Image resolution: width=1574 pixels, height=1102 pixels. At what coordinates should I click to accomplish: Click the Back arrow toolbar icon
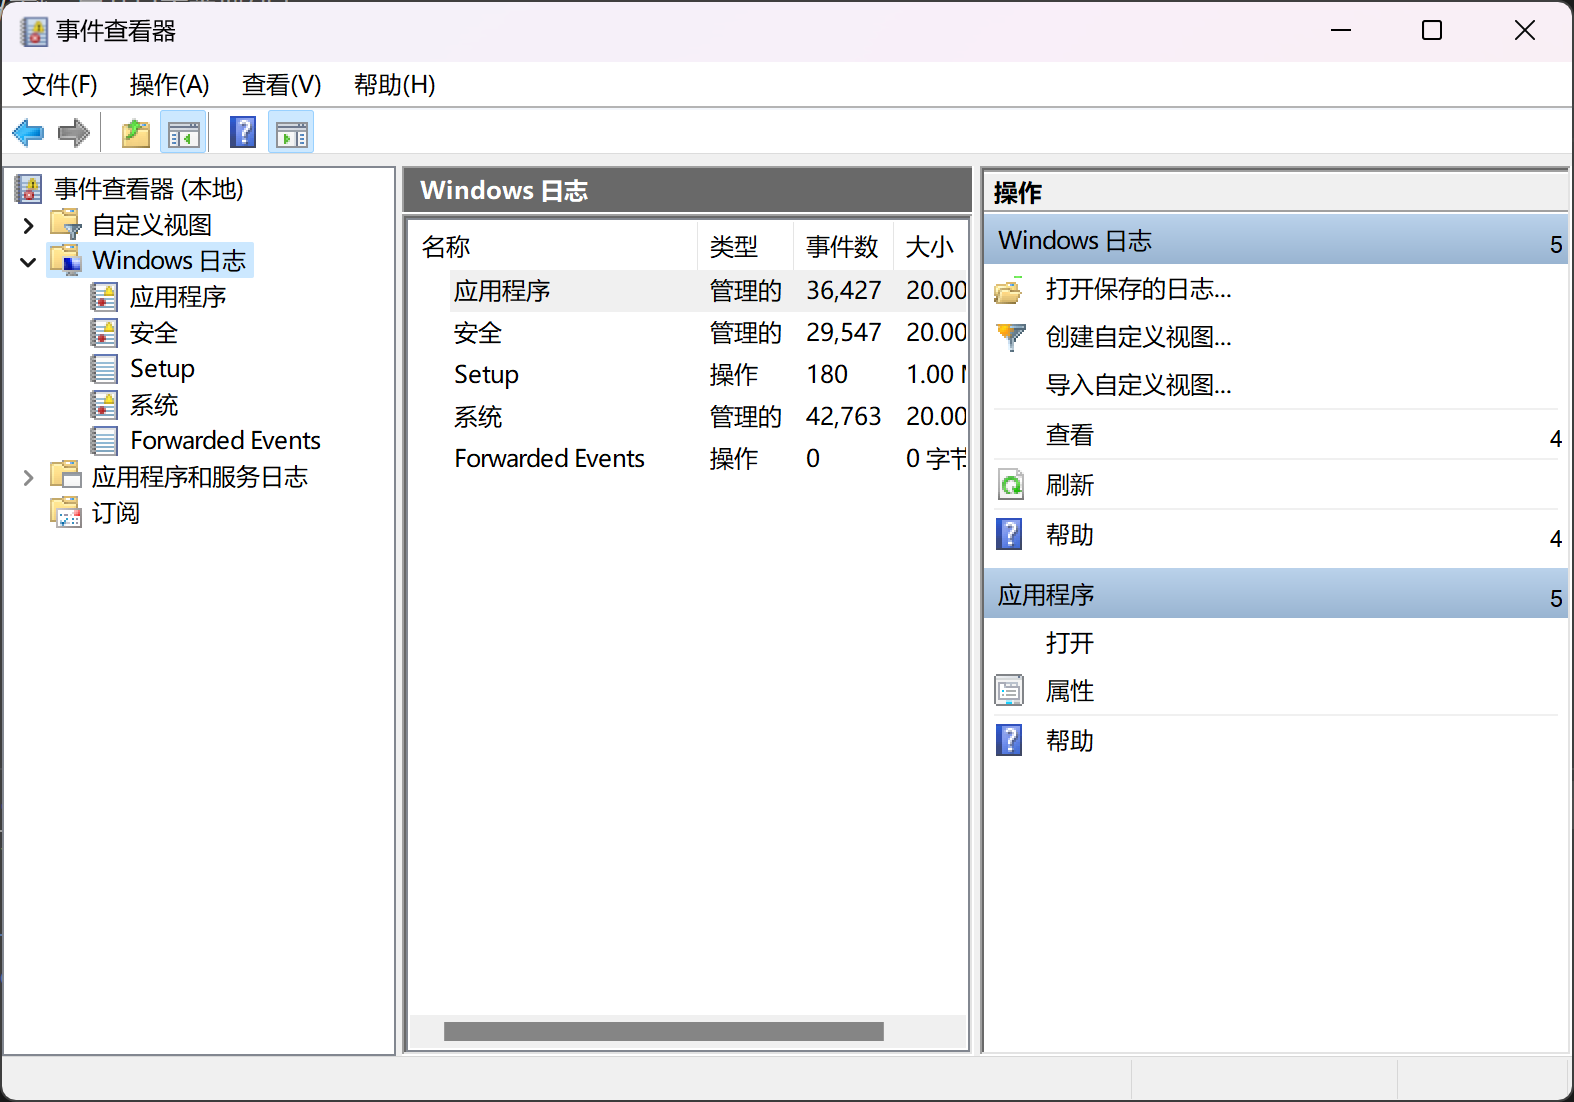click(28, 132)
